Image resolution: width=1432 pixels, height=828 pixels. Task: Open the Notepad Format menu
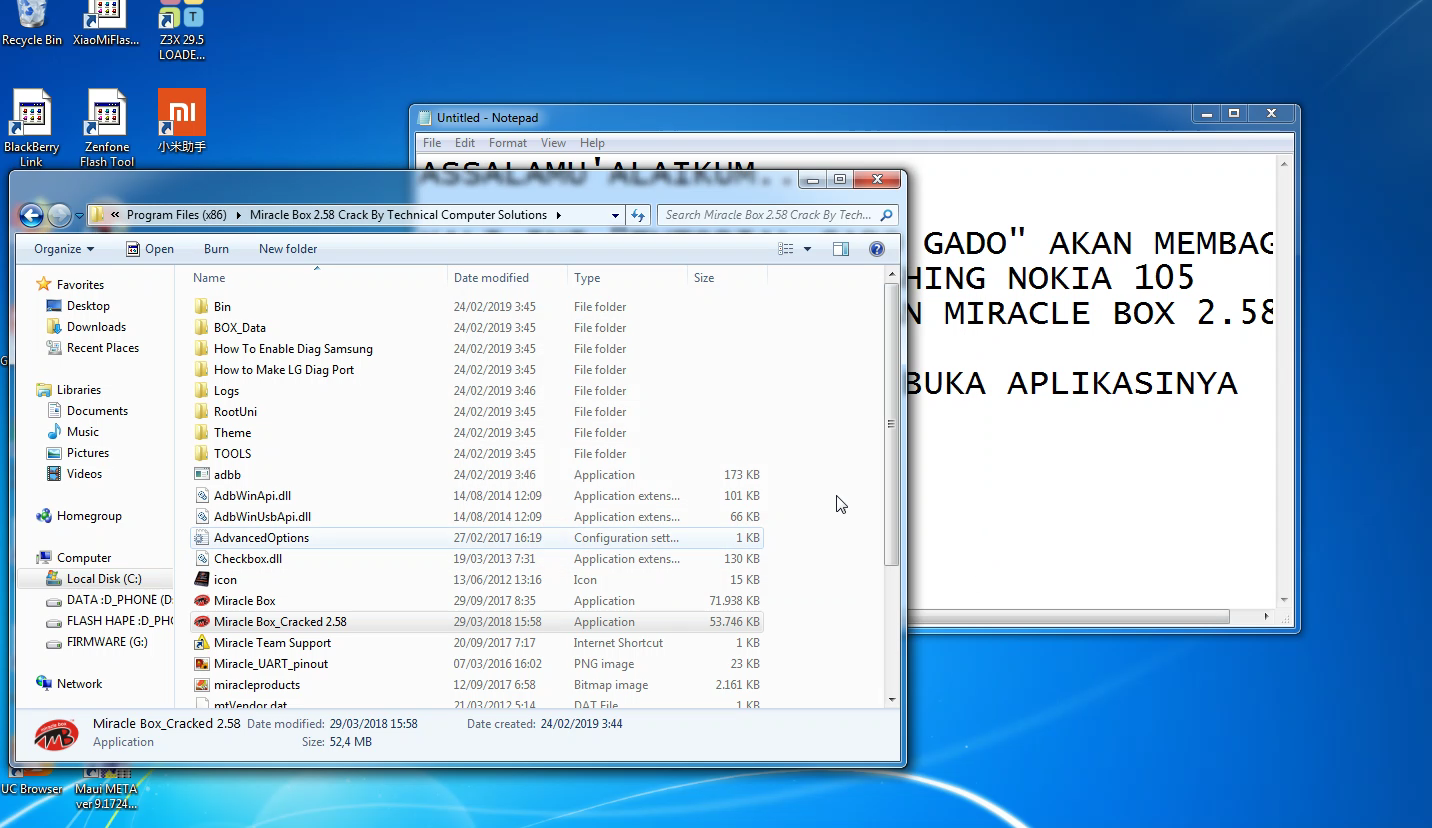pyautogui.click(x=508, y=143)
